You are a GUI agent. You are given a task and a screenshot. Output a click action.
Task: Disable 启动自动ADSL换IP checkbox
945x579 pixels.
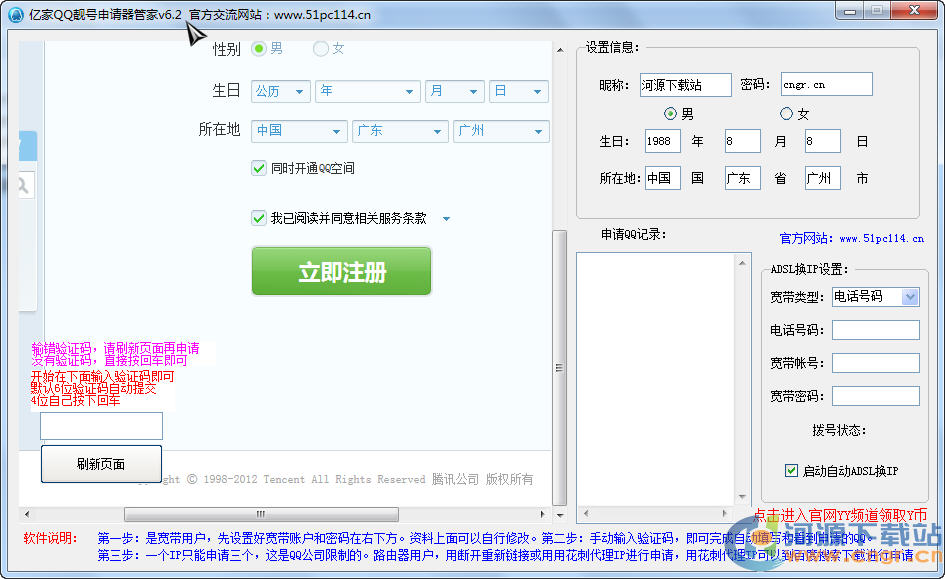pyautogui.click(x=792, y=470)
